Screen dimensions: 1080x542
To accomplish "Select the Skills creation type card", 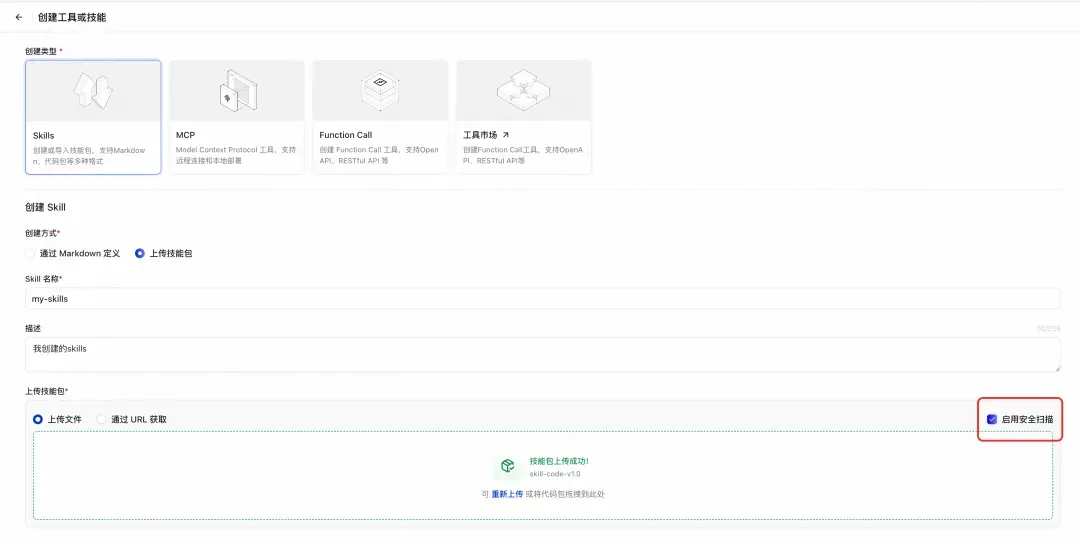I will [93, 117].
